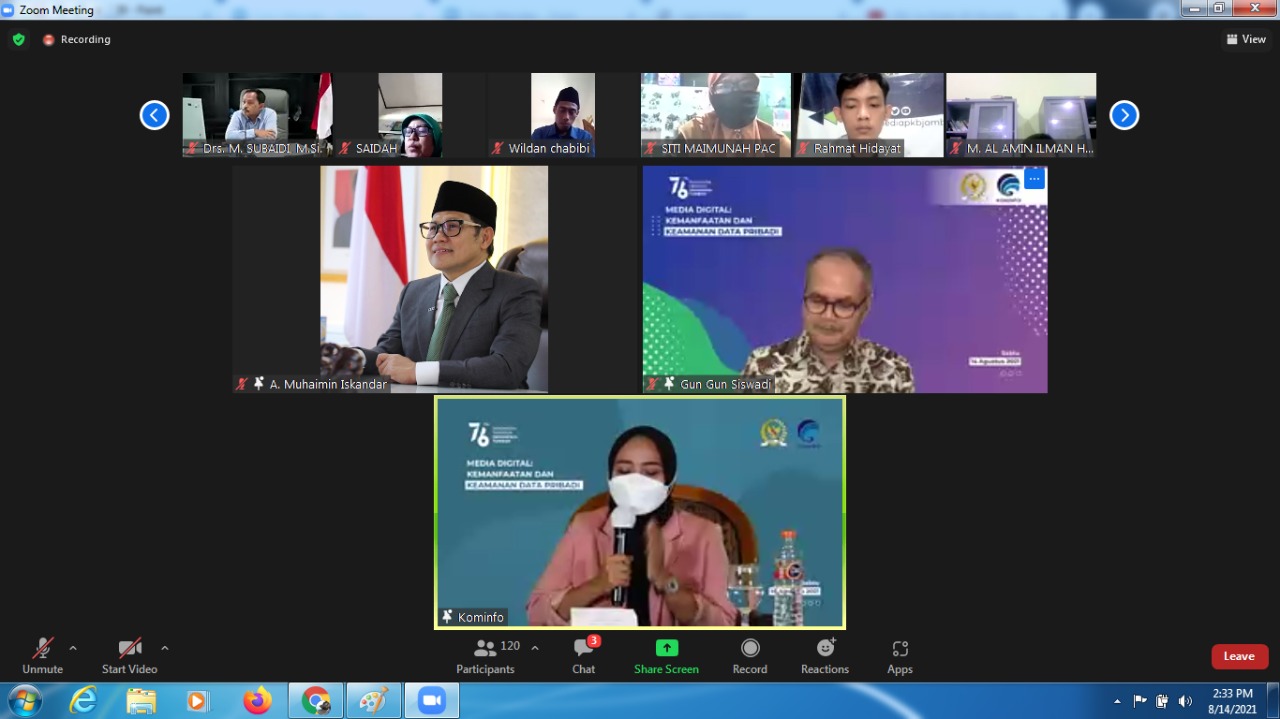Open Zoom Apps
The image size is (1280, 719).
click(x=899, y=648)
